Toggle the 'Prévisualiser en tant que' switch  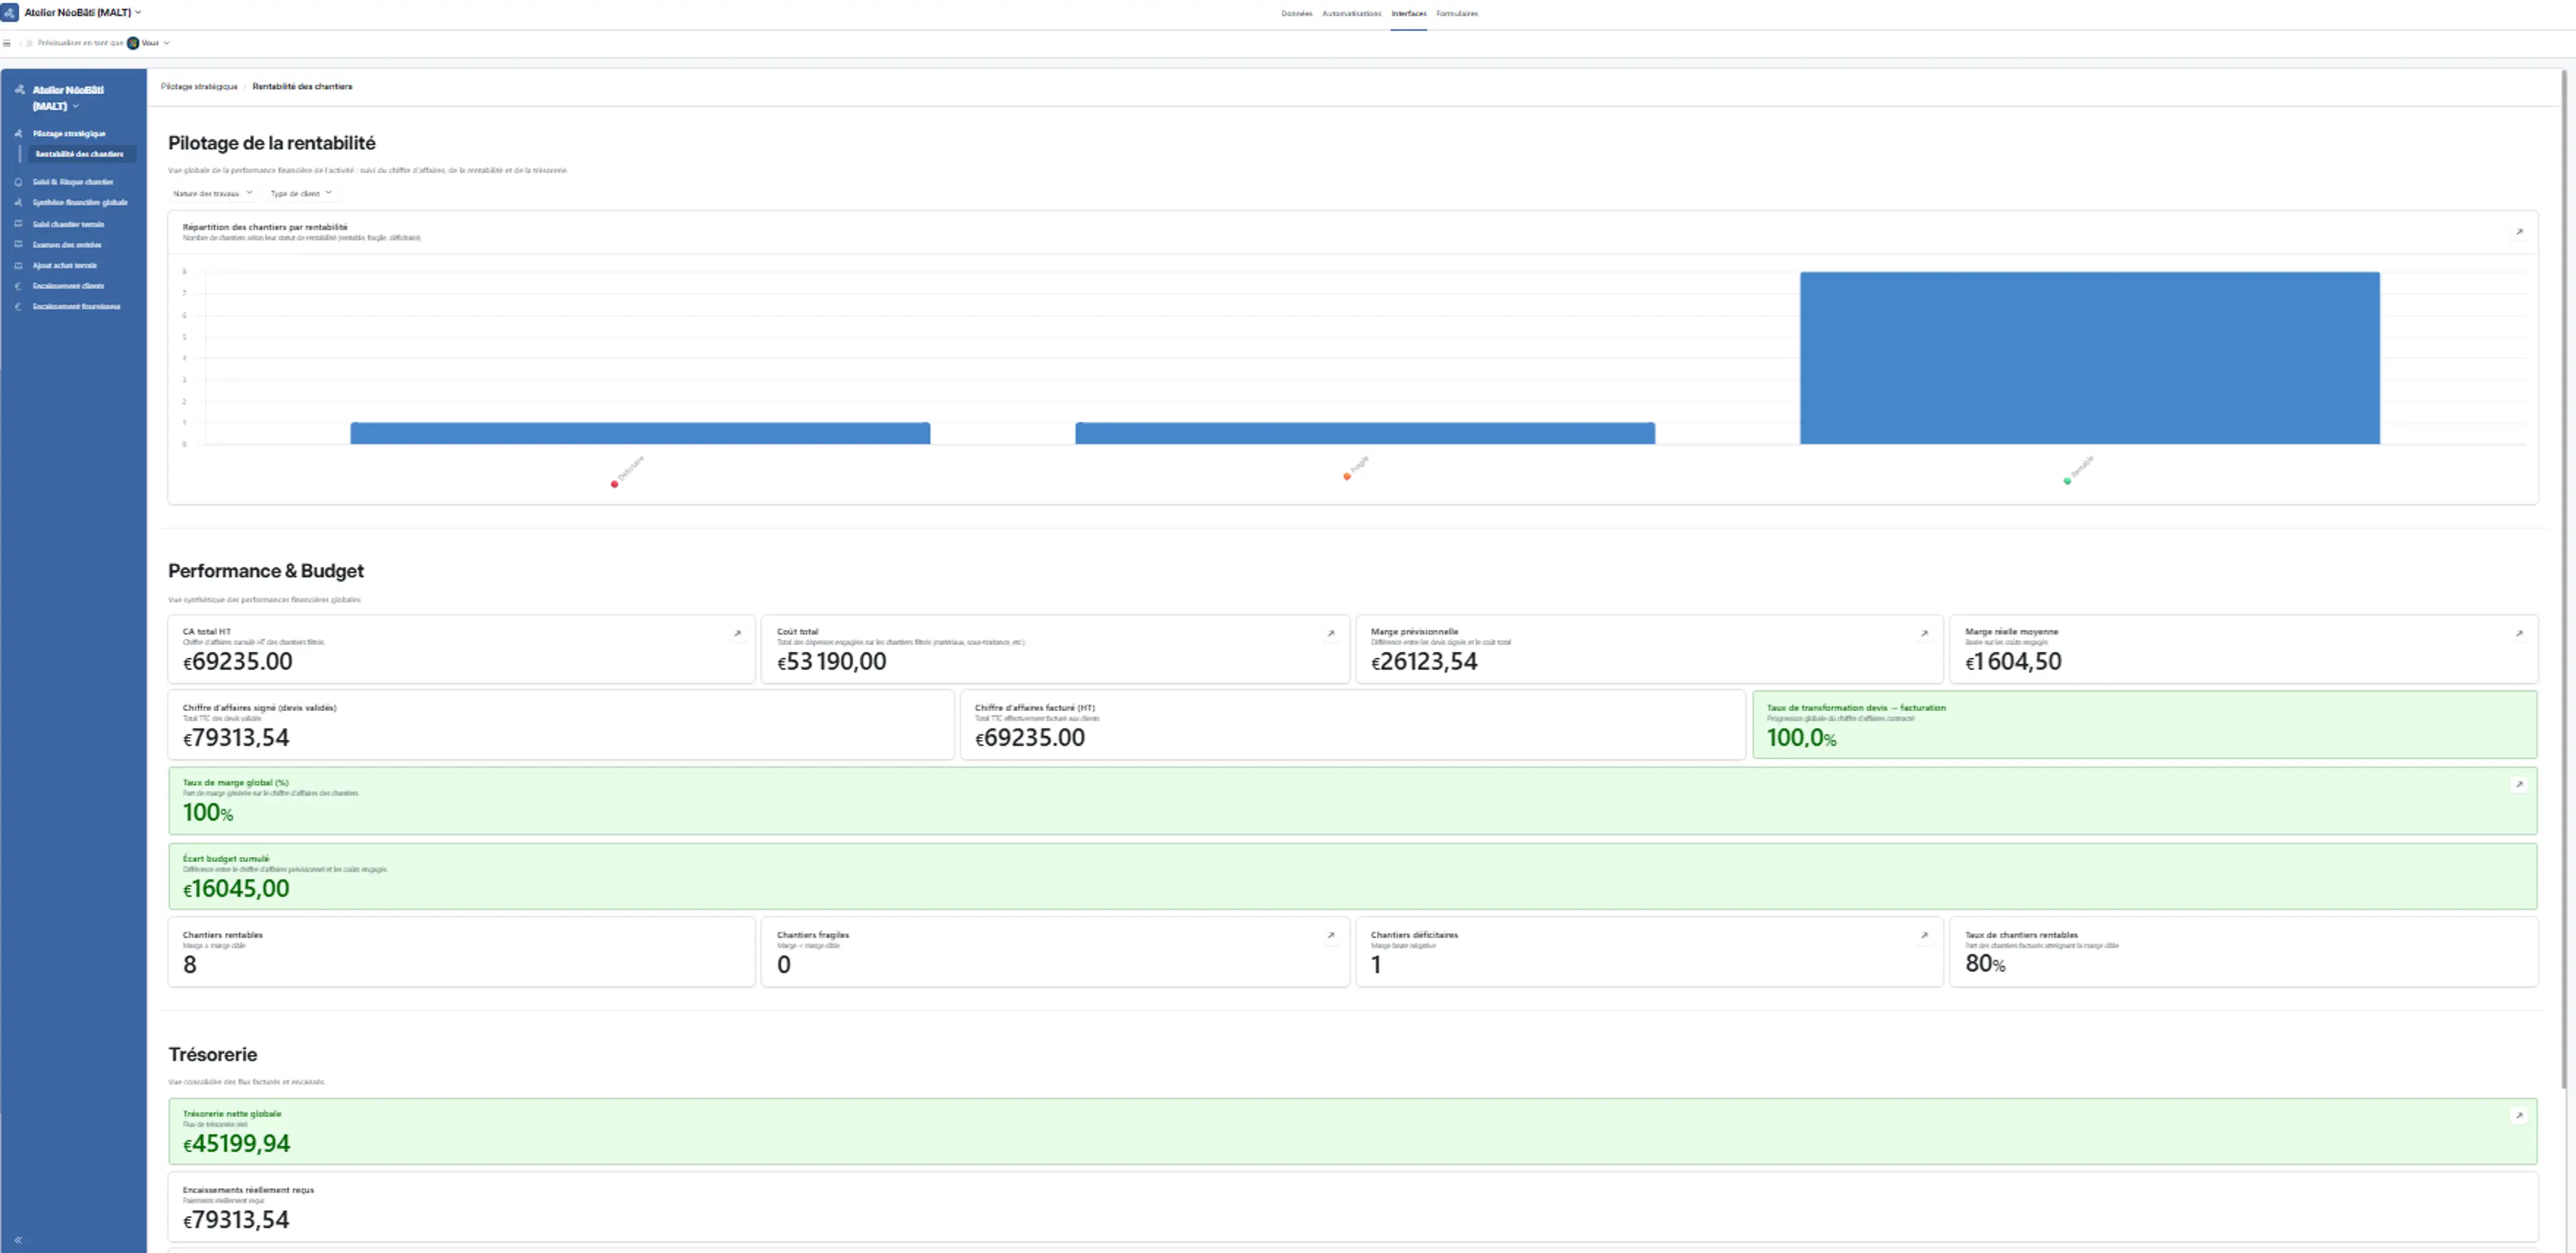point(27,43)
